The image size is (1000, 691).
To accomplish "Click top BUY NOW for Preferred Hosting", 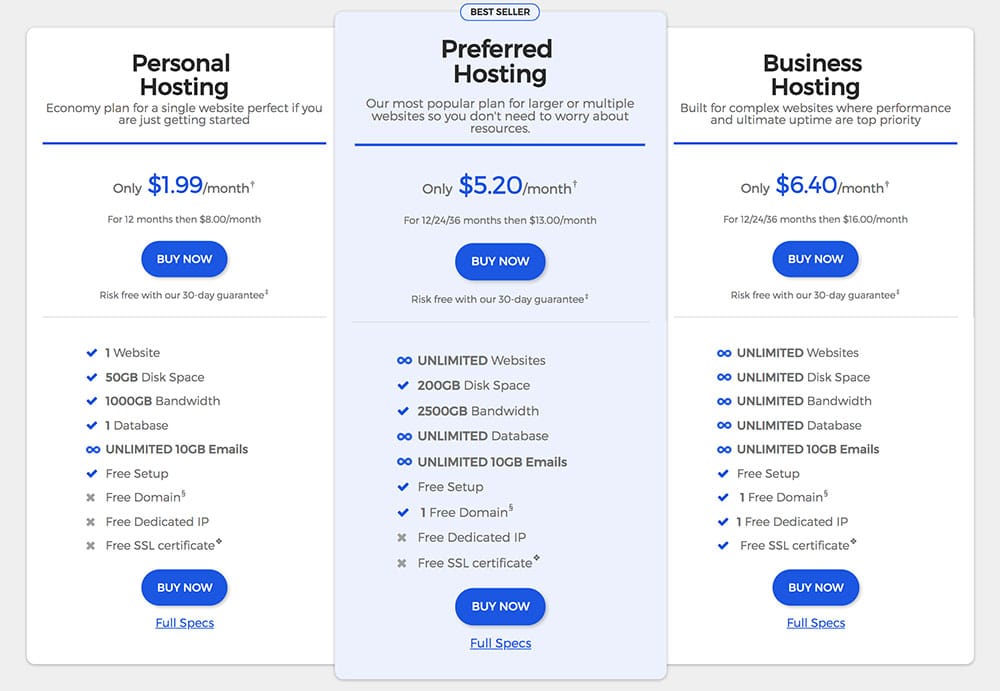I will pyautogui.click(x=500, y=262).
